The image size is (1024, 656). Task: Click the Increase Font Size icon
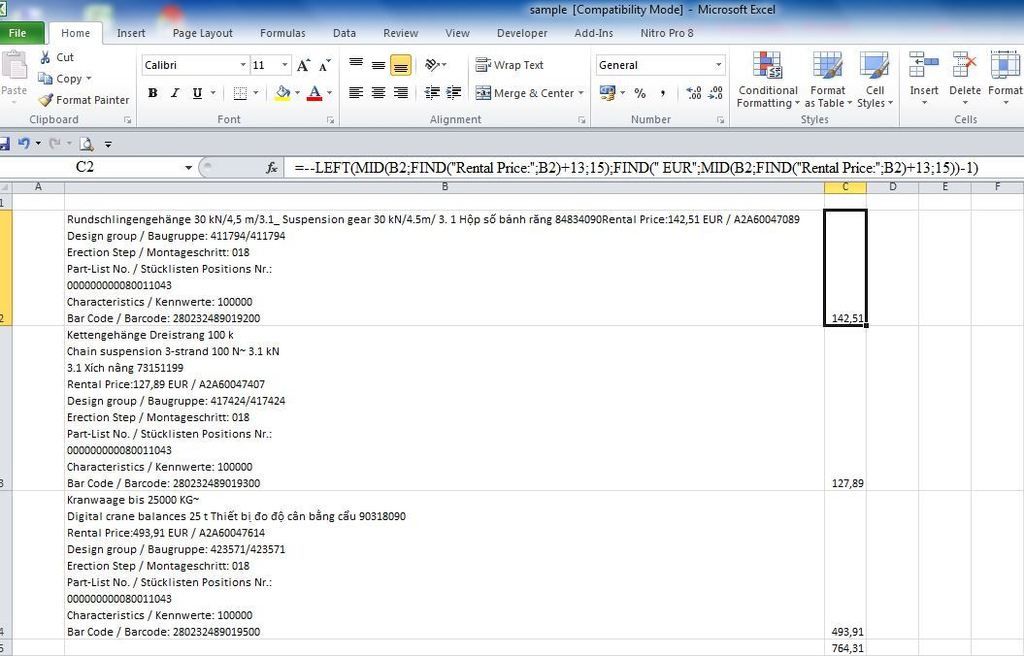[x=304, y=65]
